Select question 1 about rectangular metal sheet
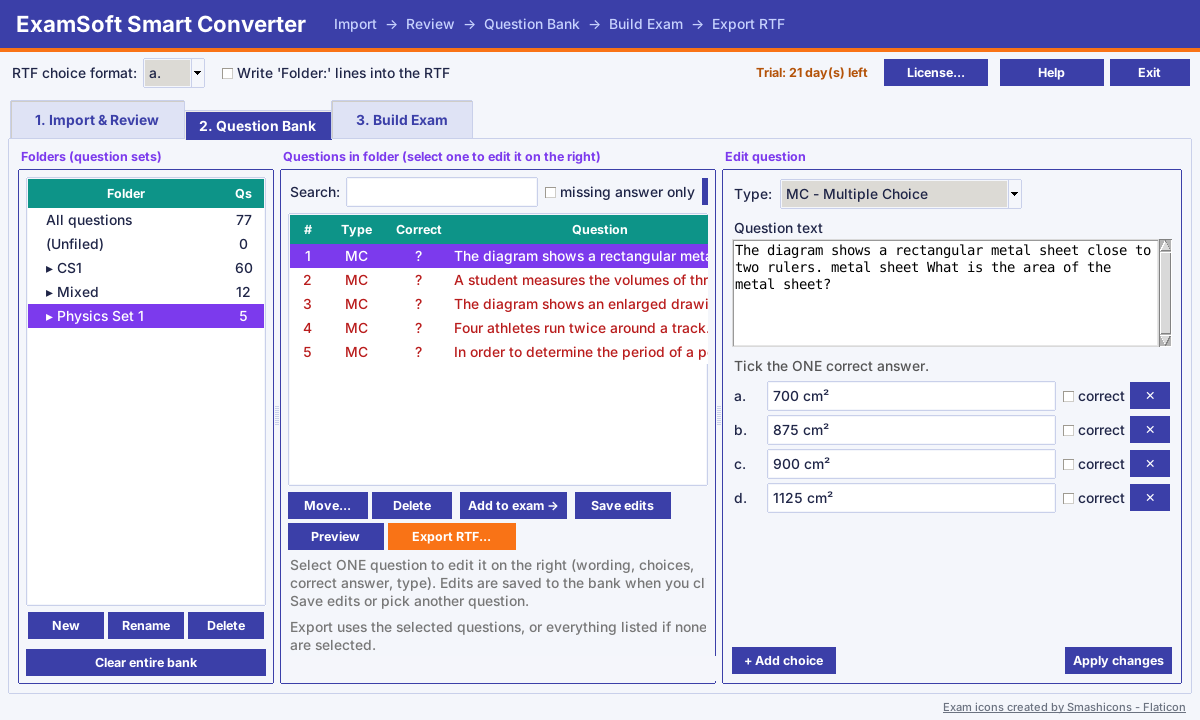1200x720 pixels. pyautogui.click(x=498, y=256)
